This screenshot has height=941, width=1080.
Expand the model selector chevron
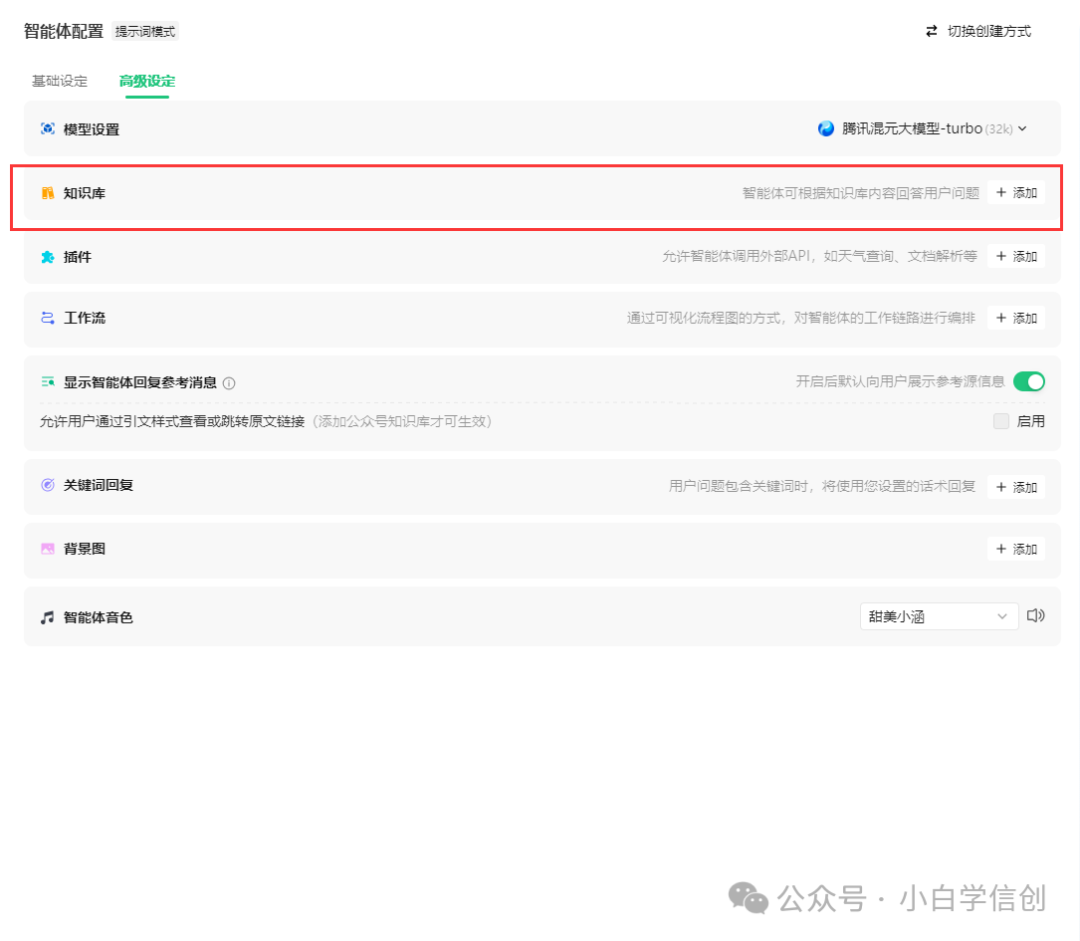pos(1023,128)
